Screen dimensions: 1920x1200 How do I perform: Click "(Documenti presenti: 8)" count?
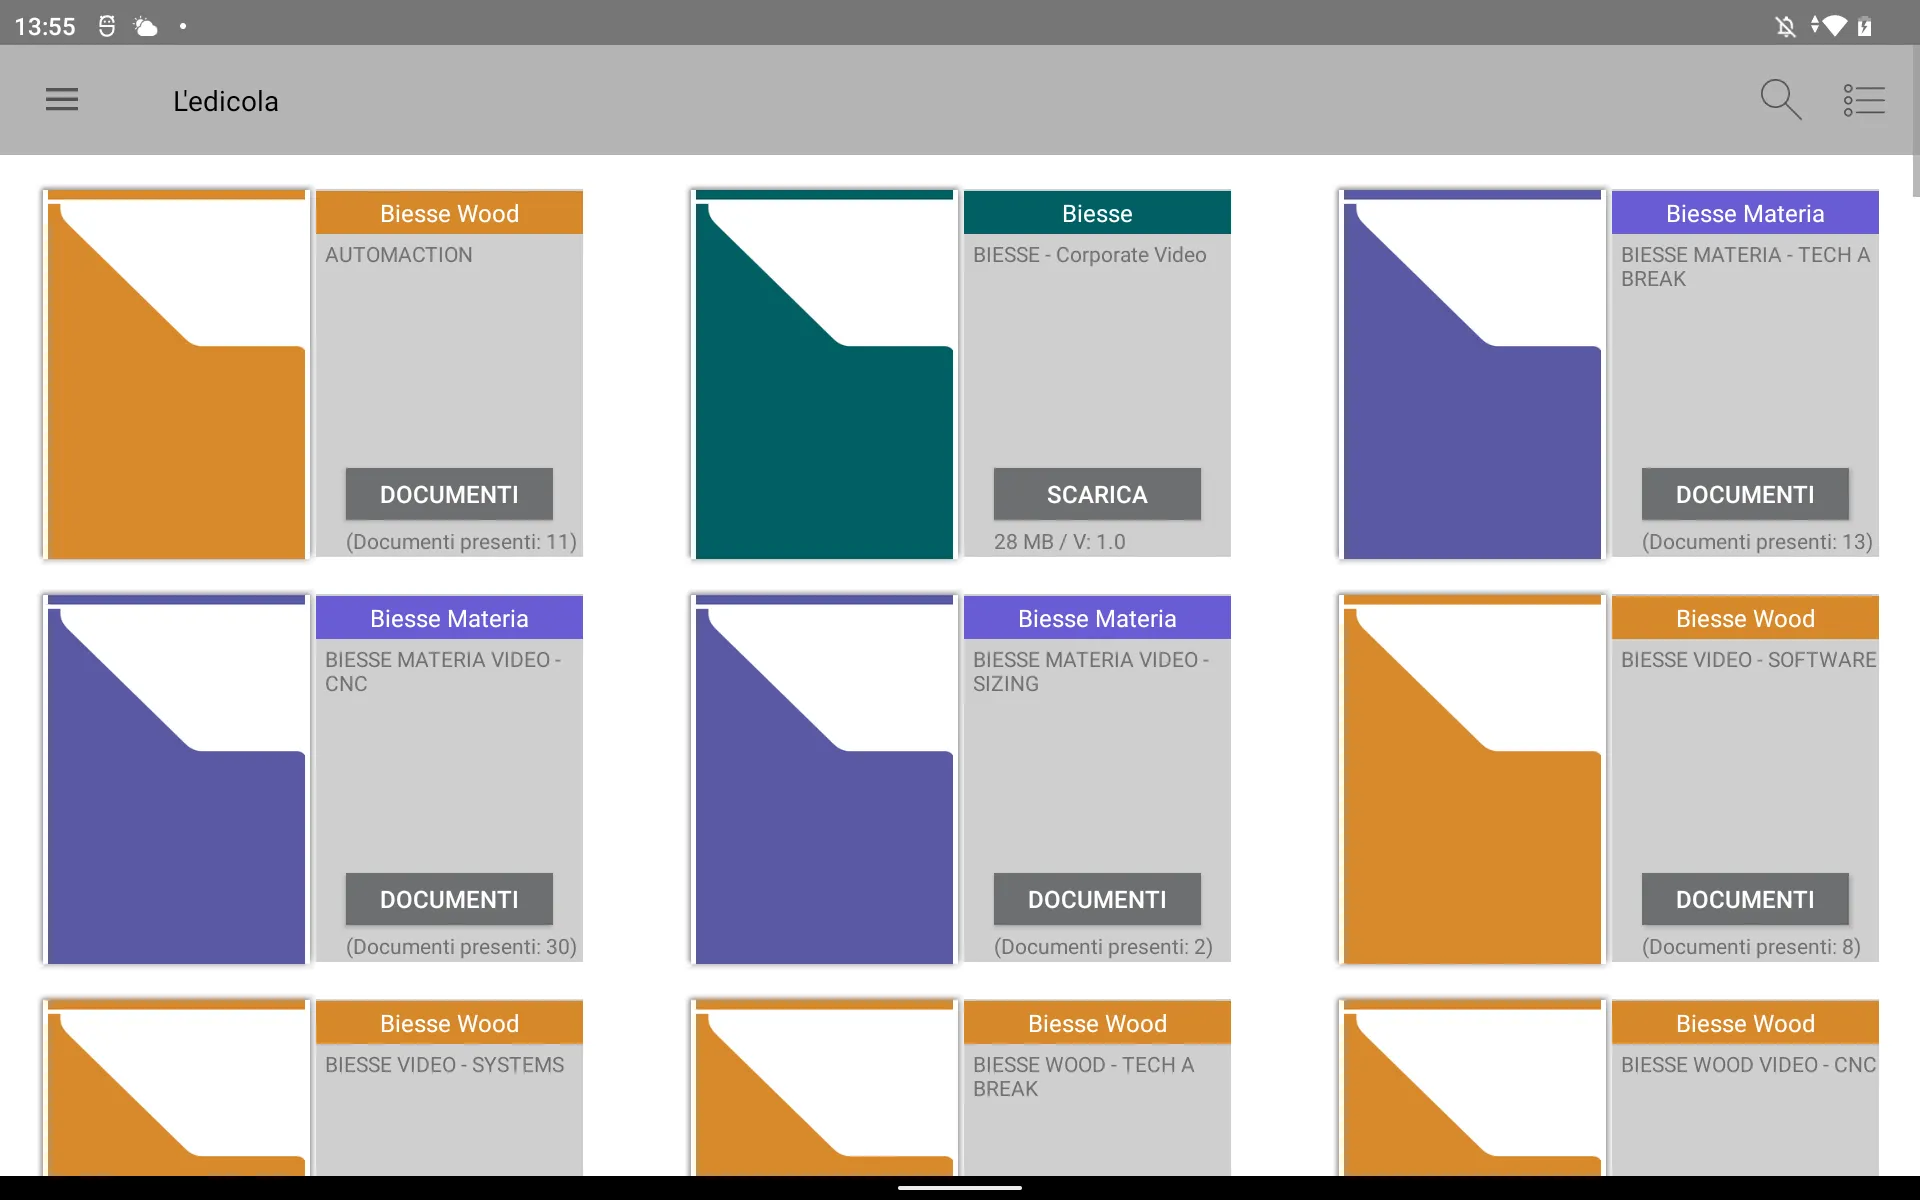(x=1751, y=947)
